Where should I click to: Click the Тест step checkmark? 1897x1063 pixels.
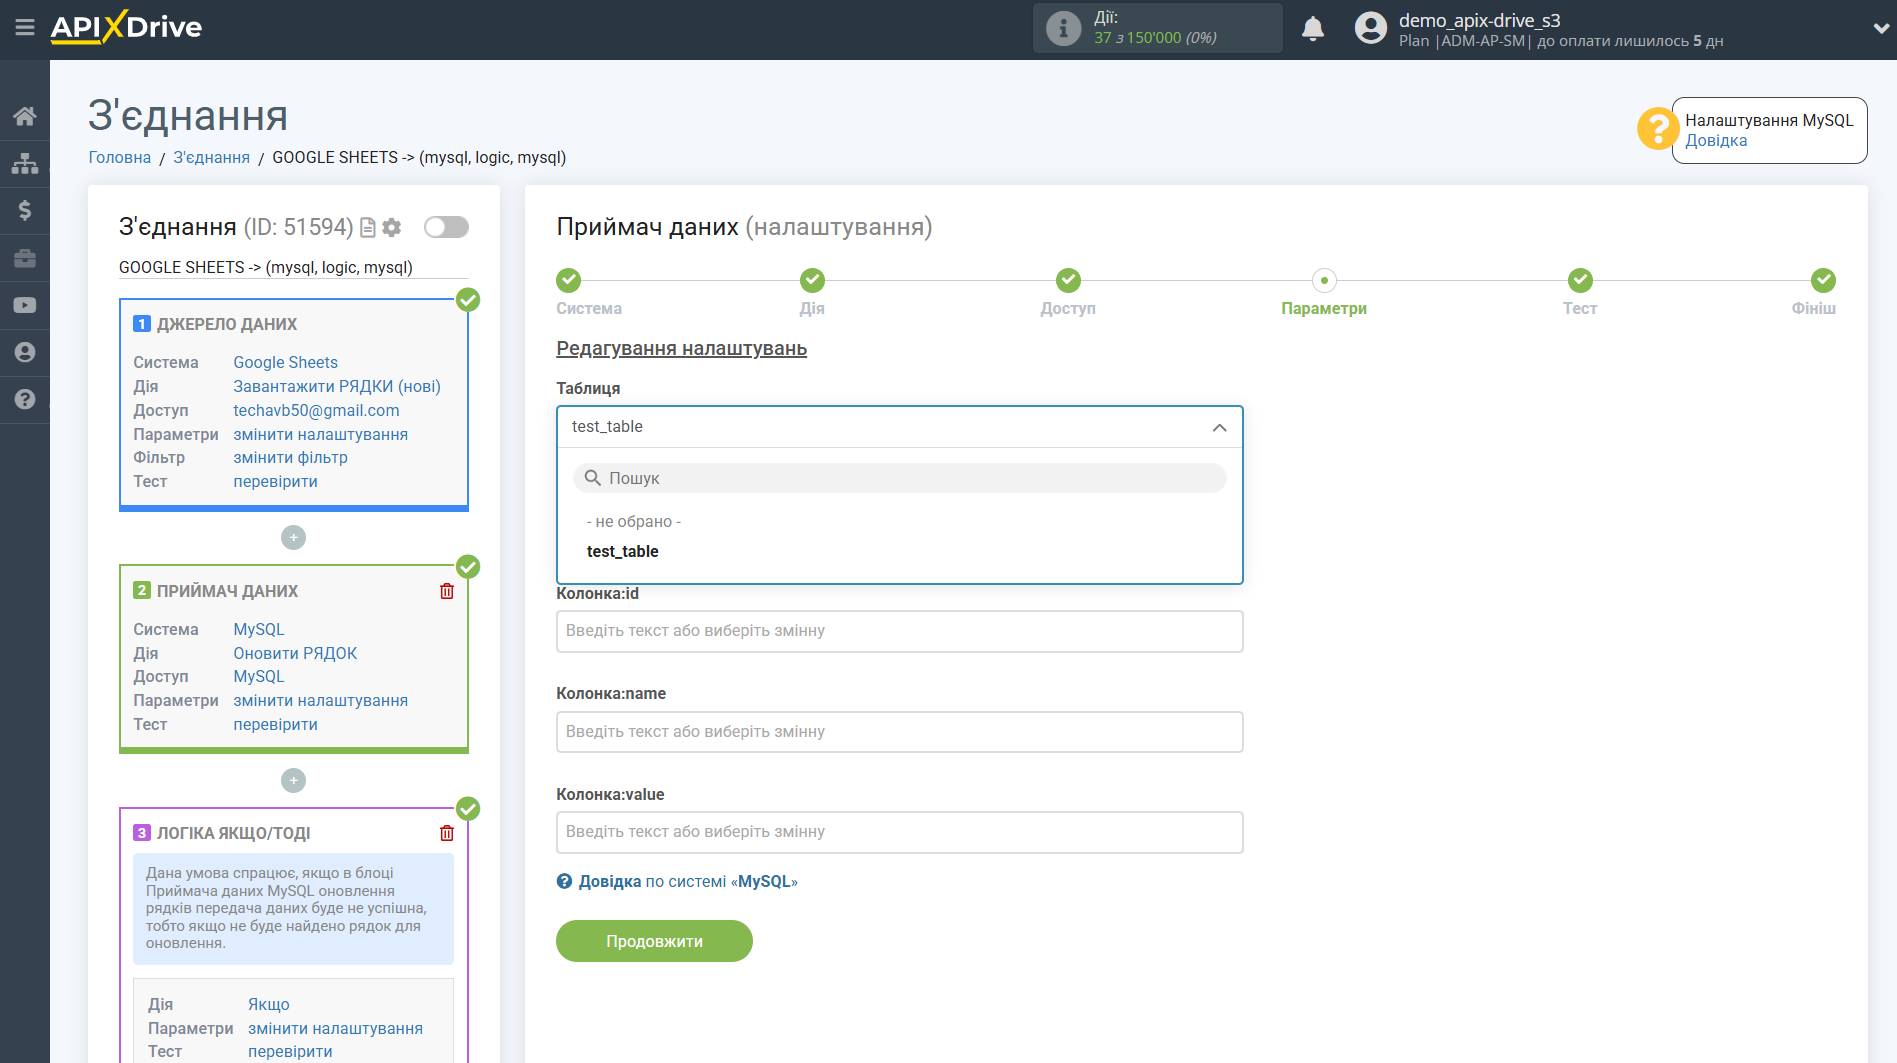1580,280
